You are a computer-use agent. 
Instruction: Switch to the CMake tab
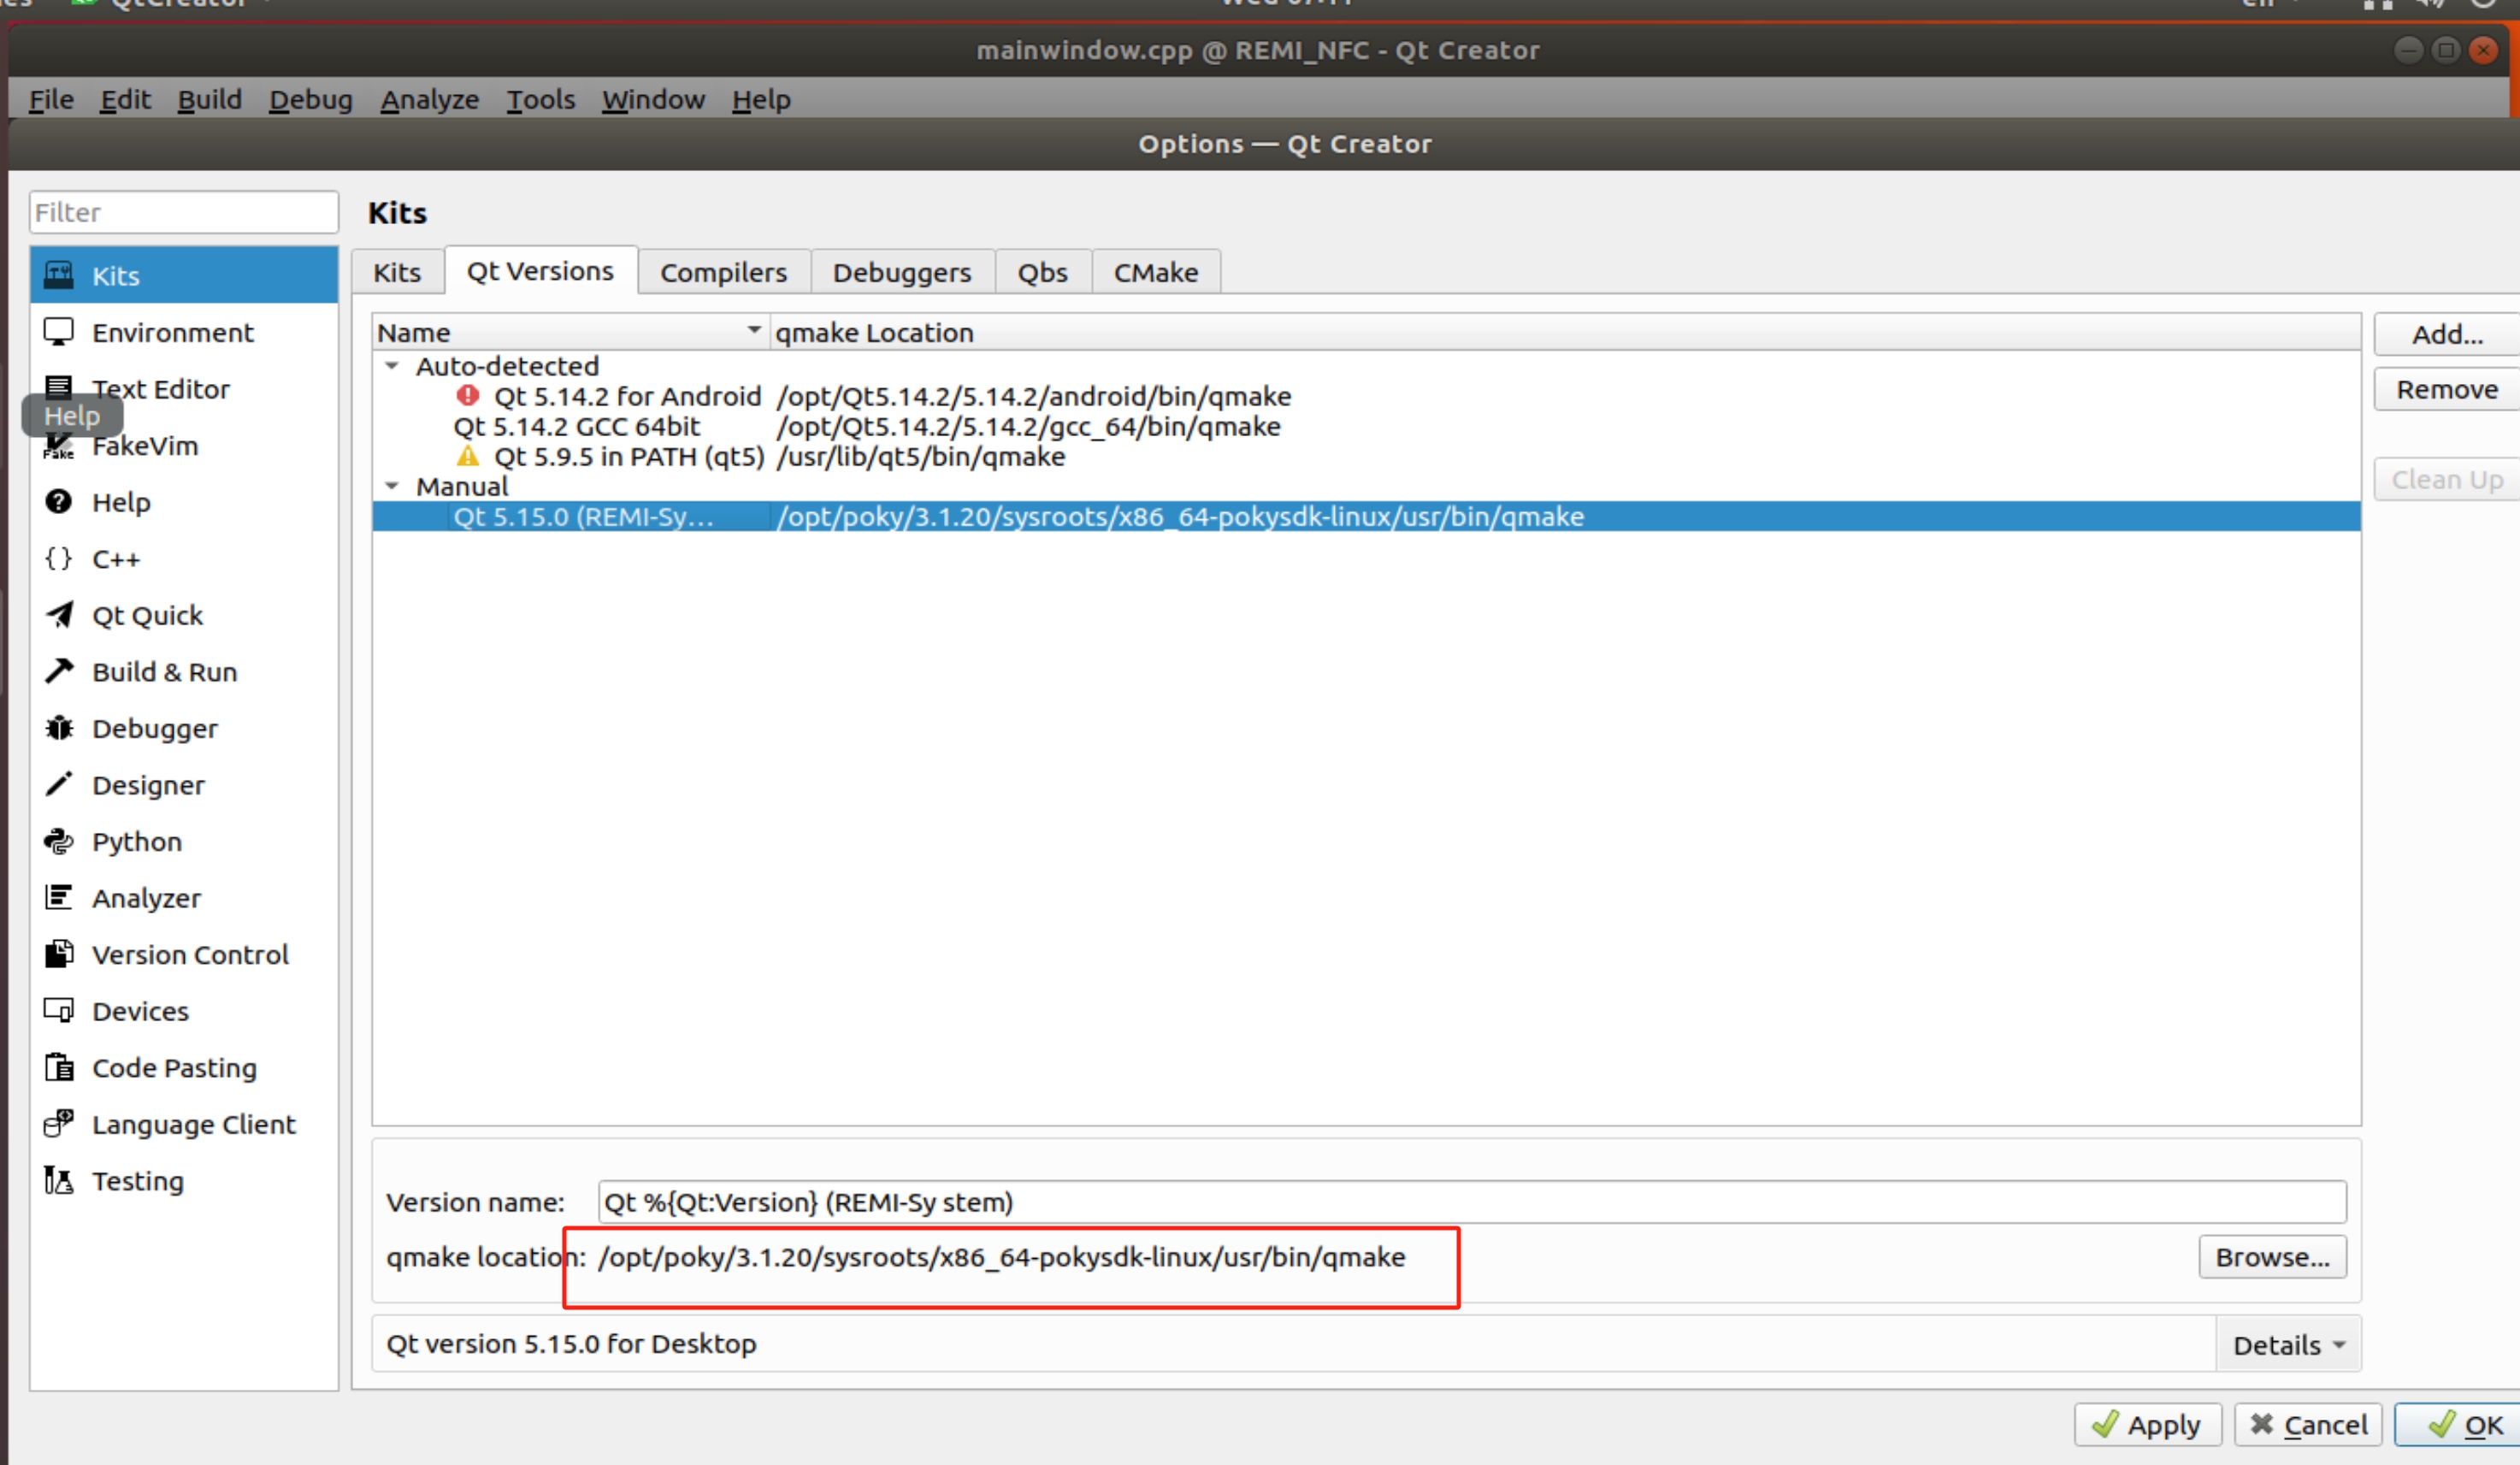(x=1155, y=272)
